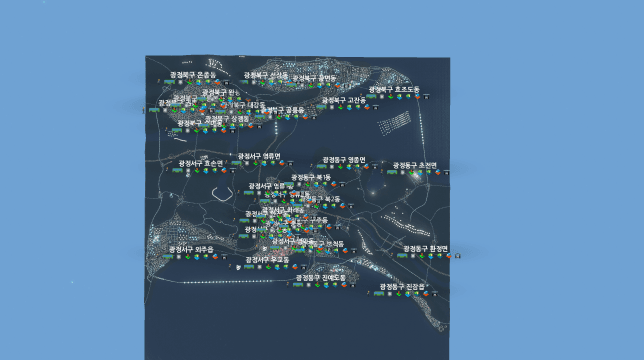Click gray square icon under 광정동구 진장읍

tap(390, 294)
